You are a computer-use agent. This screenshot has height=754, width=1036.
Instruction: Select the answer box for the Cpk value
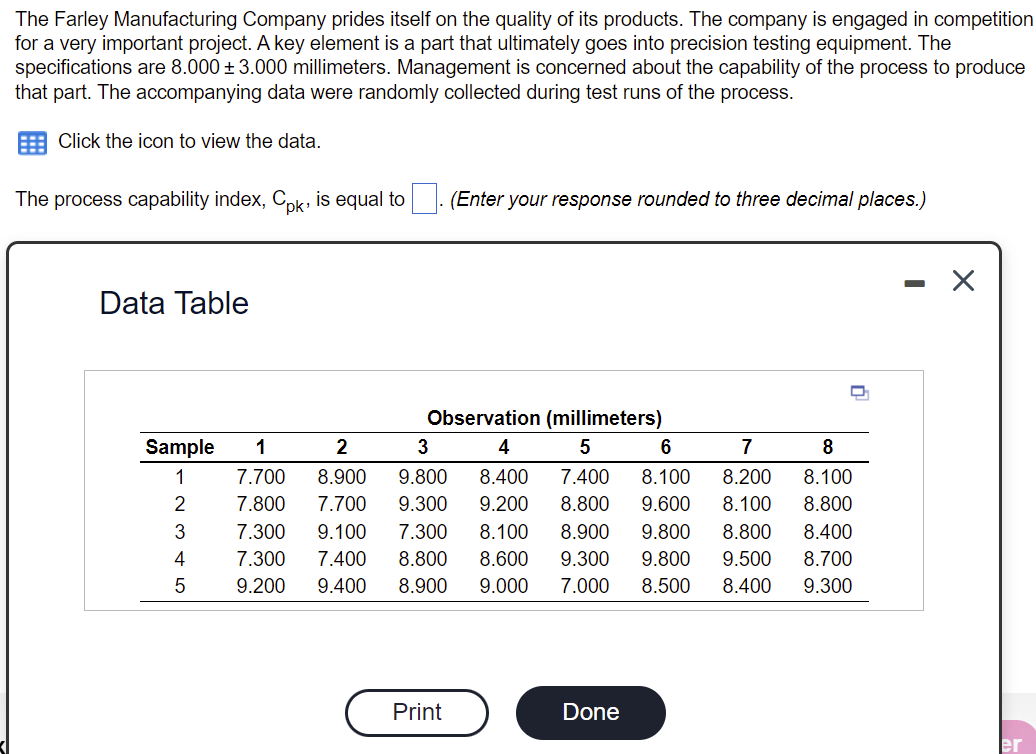coord(423,198)
